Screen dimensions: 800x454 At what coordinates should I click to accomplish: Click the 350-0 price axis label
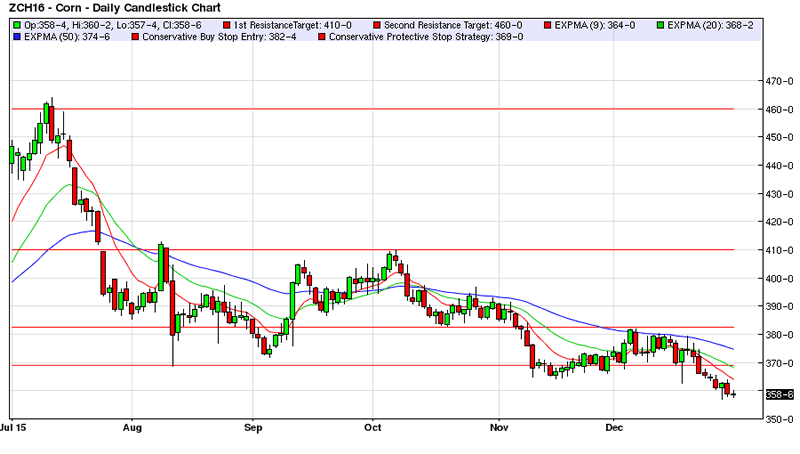coord(778,419)
